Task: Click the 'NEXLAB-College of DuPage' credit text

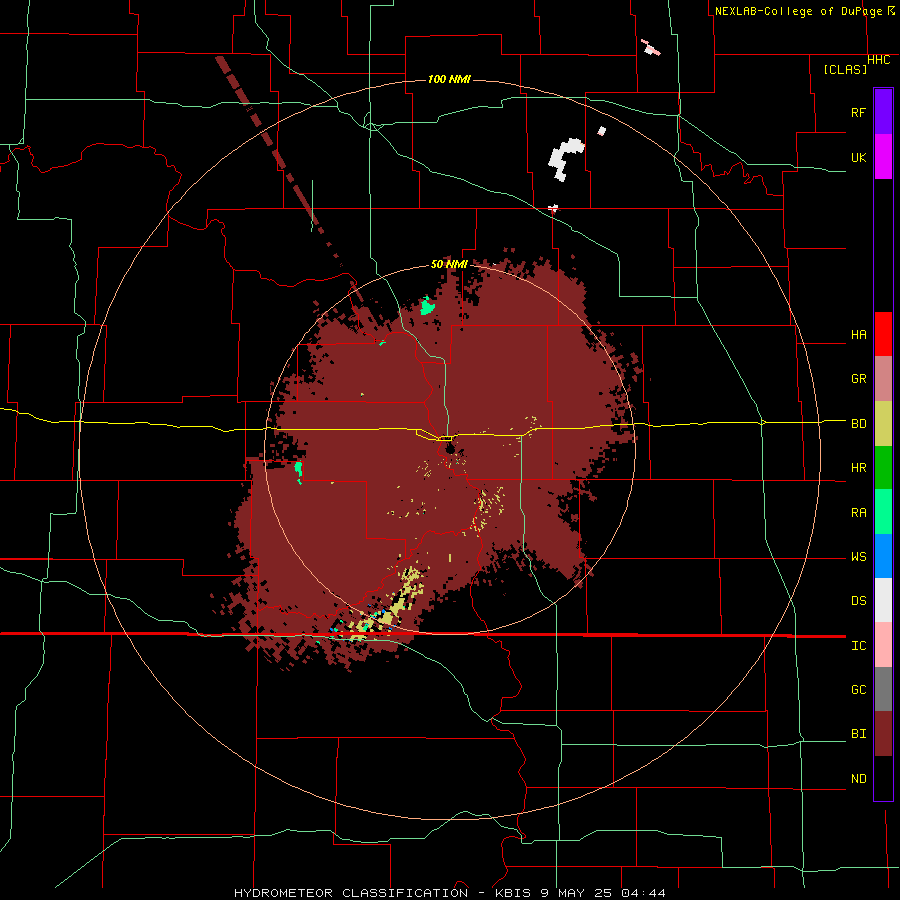Action: tap(798, 11)
